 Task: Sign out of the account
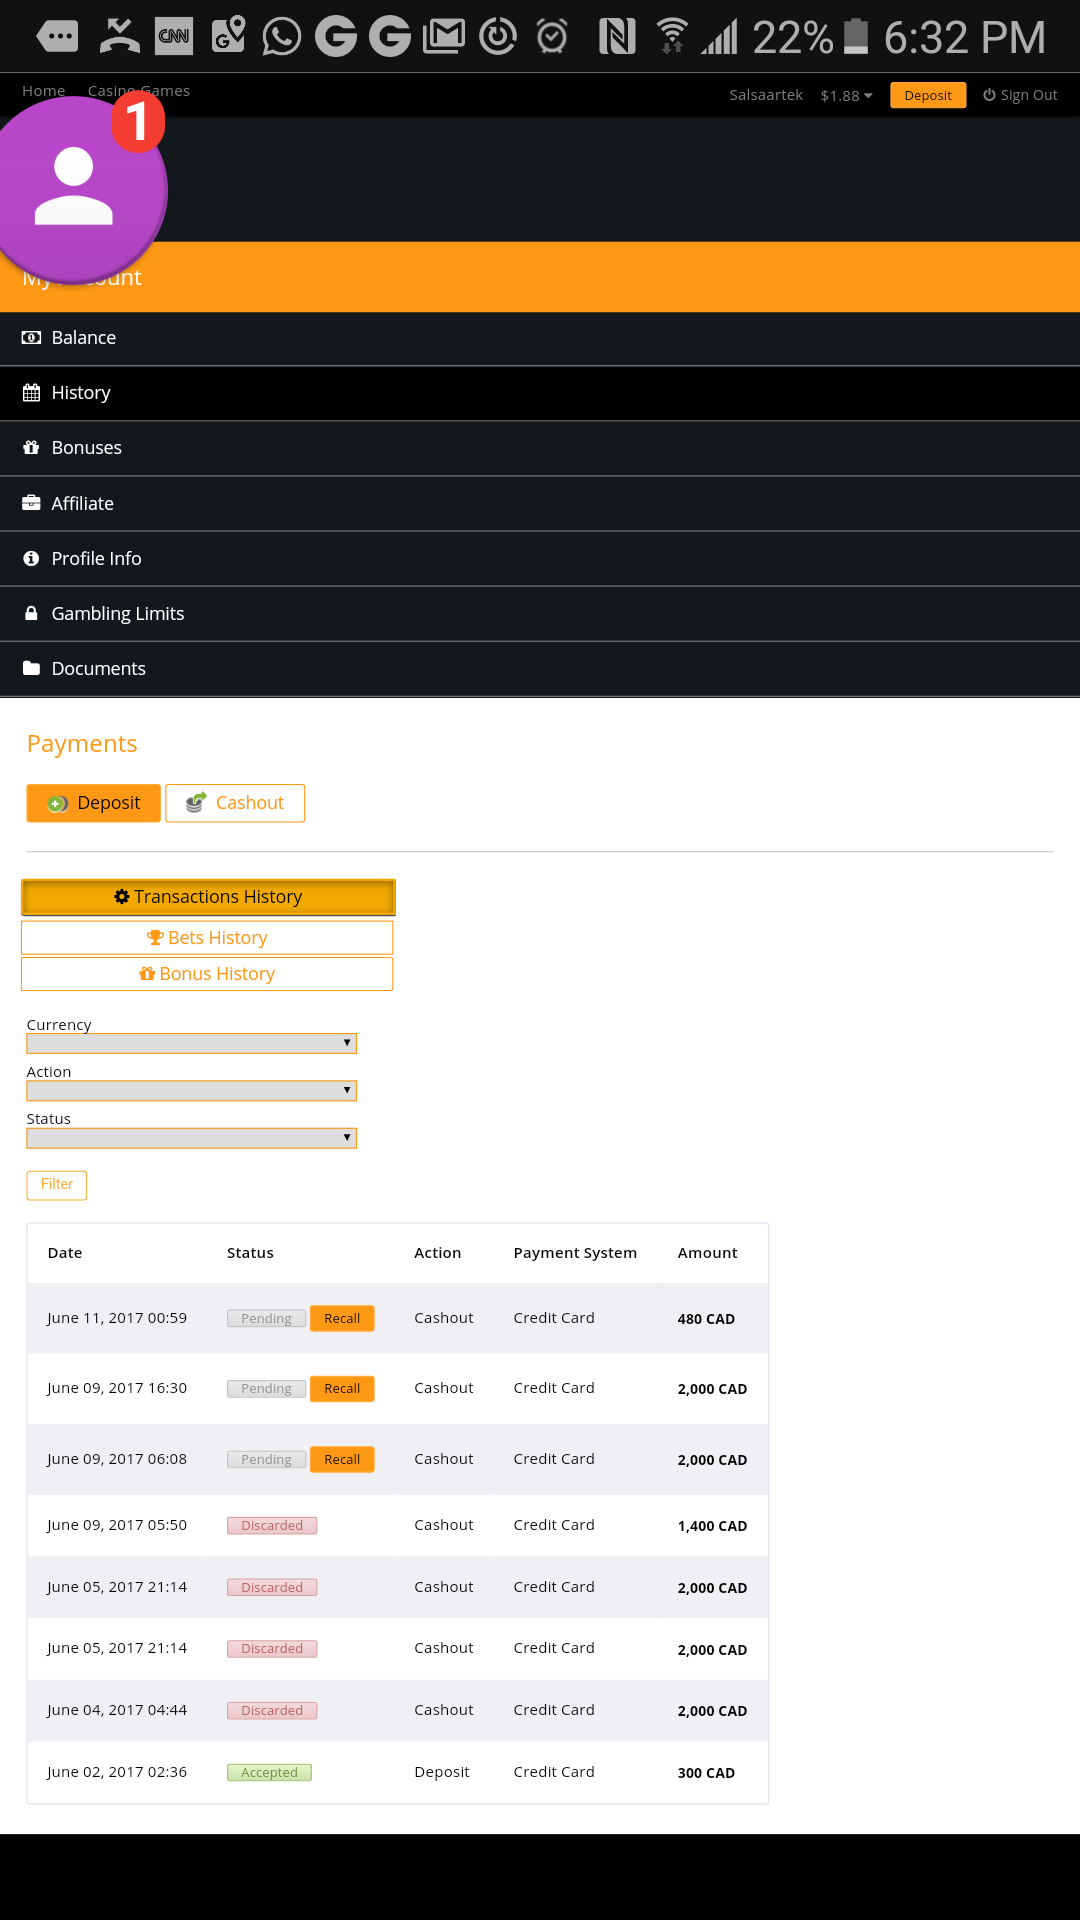point(1020,95)
